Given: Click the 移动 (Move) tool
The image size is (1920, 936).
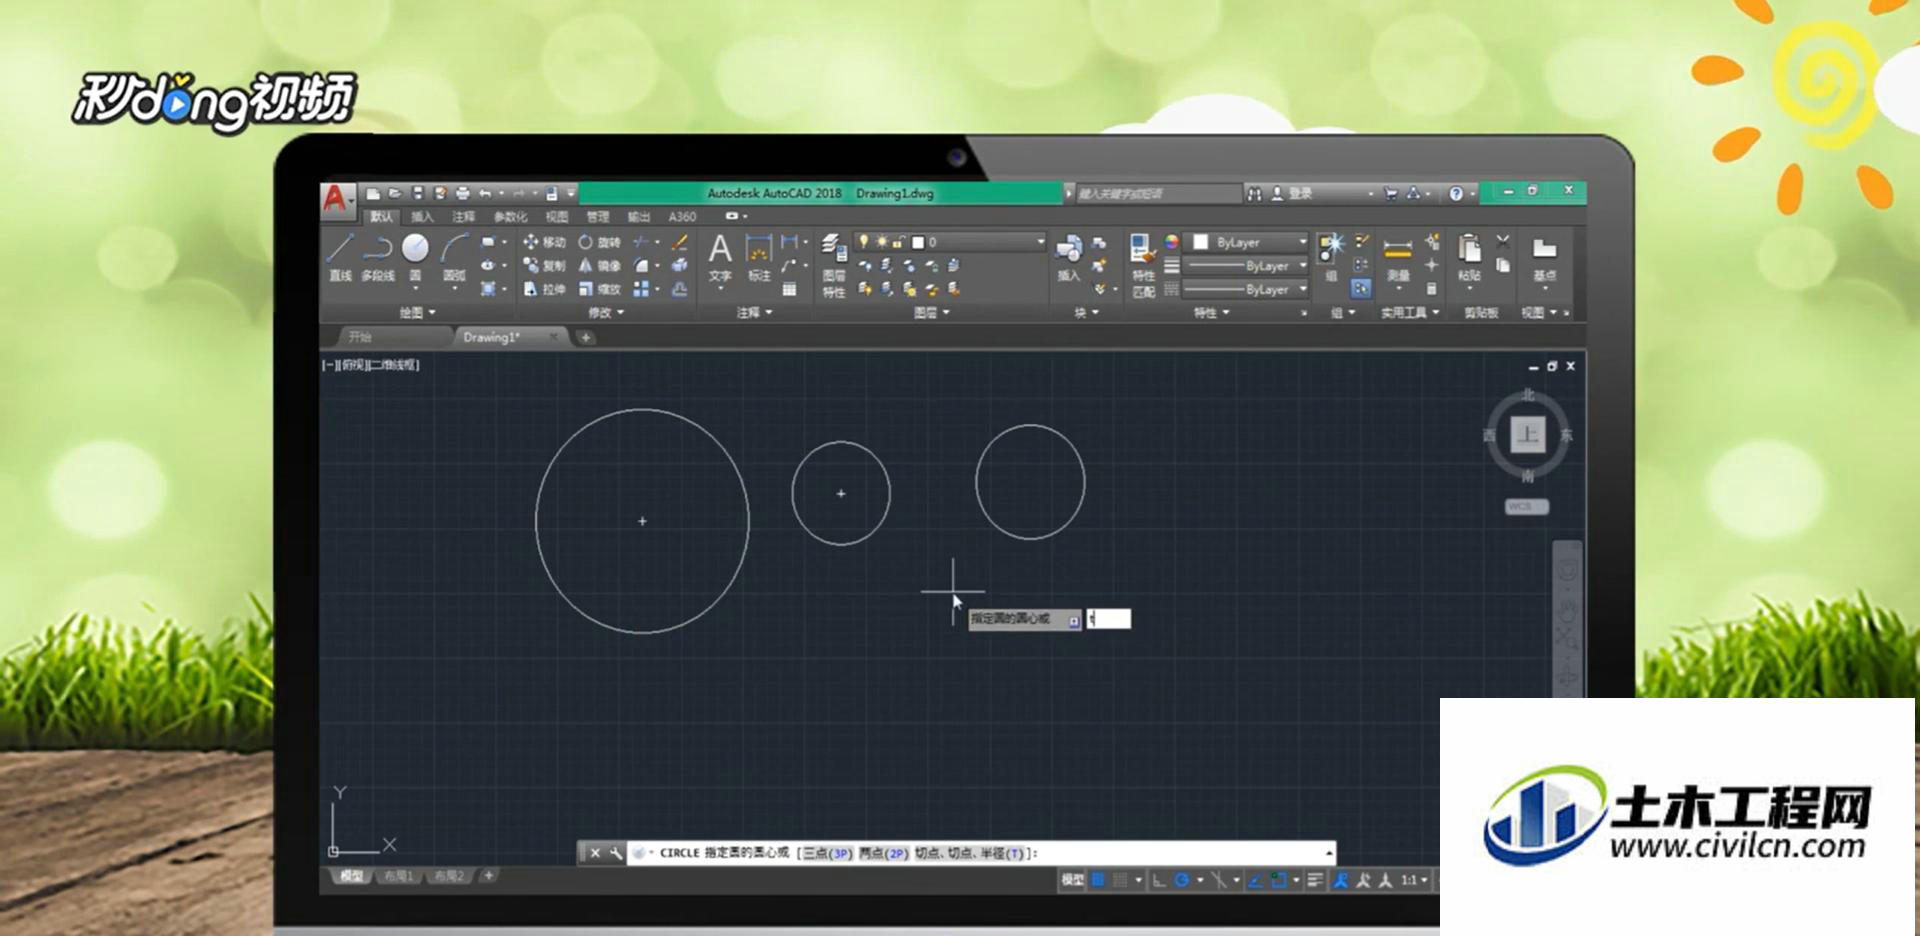Looking at the screenshot, I should (x=545, y=242).
